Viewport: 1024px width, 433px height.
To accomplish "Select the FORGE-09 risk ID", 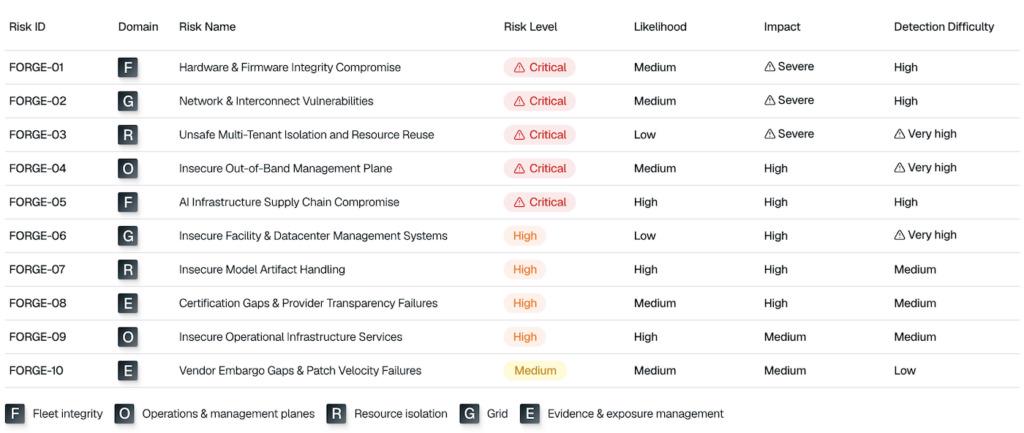I will point(38,337).
